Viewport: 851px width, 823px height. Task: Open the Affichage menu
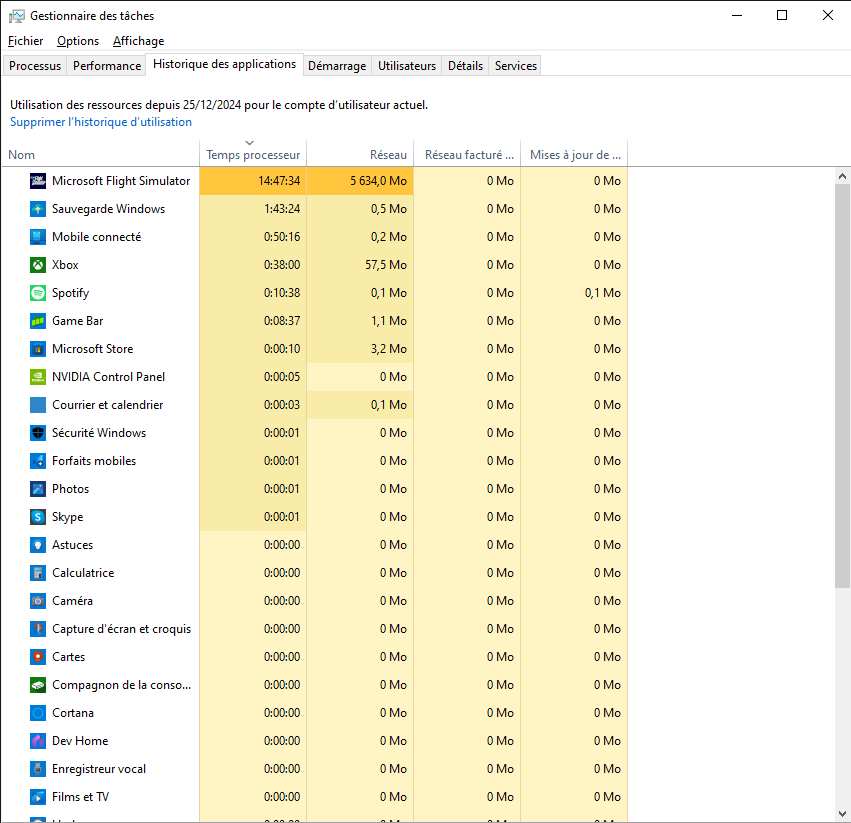138,41
